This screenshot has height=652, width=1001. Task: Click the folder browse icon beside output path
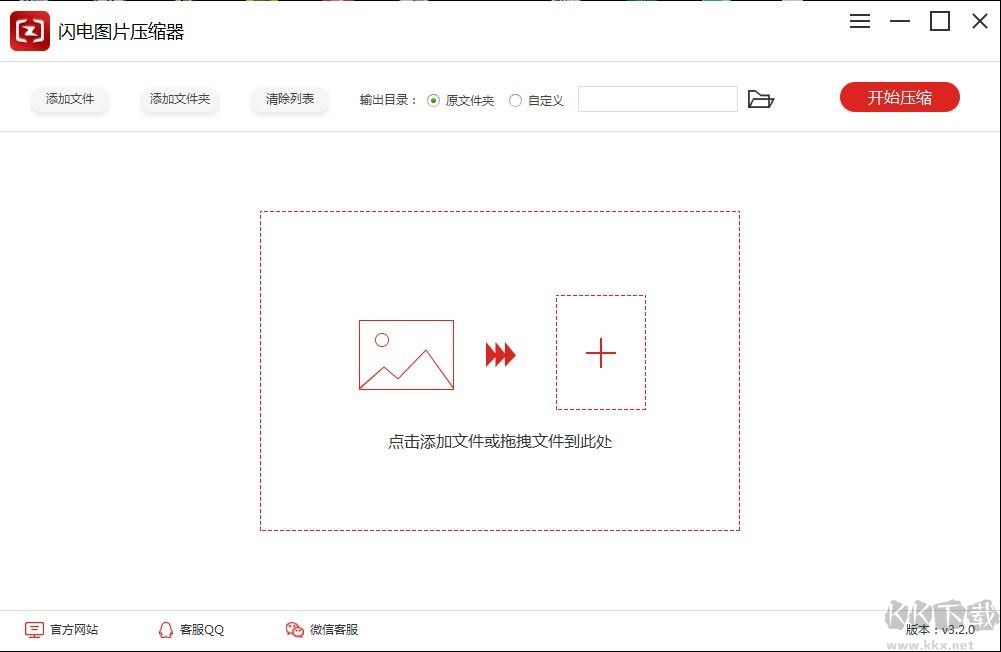coord(761,99)
